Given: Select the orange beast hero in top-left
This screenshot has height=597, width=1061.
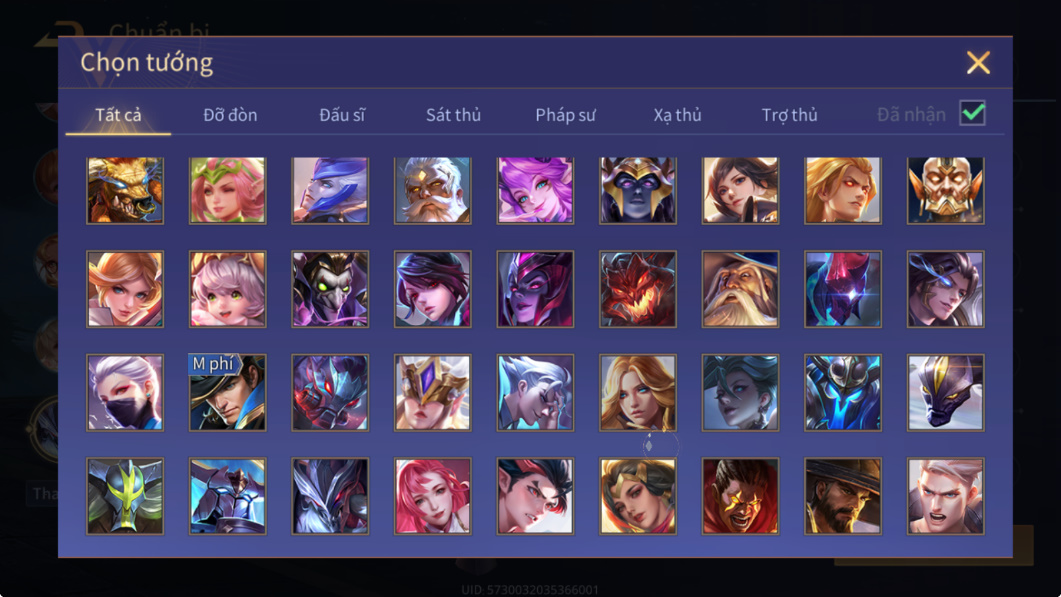Looking at the screenshot, I should [125, 190].
